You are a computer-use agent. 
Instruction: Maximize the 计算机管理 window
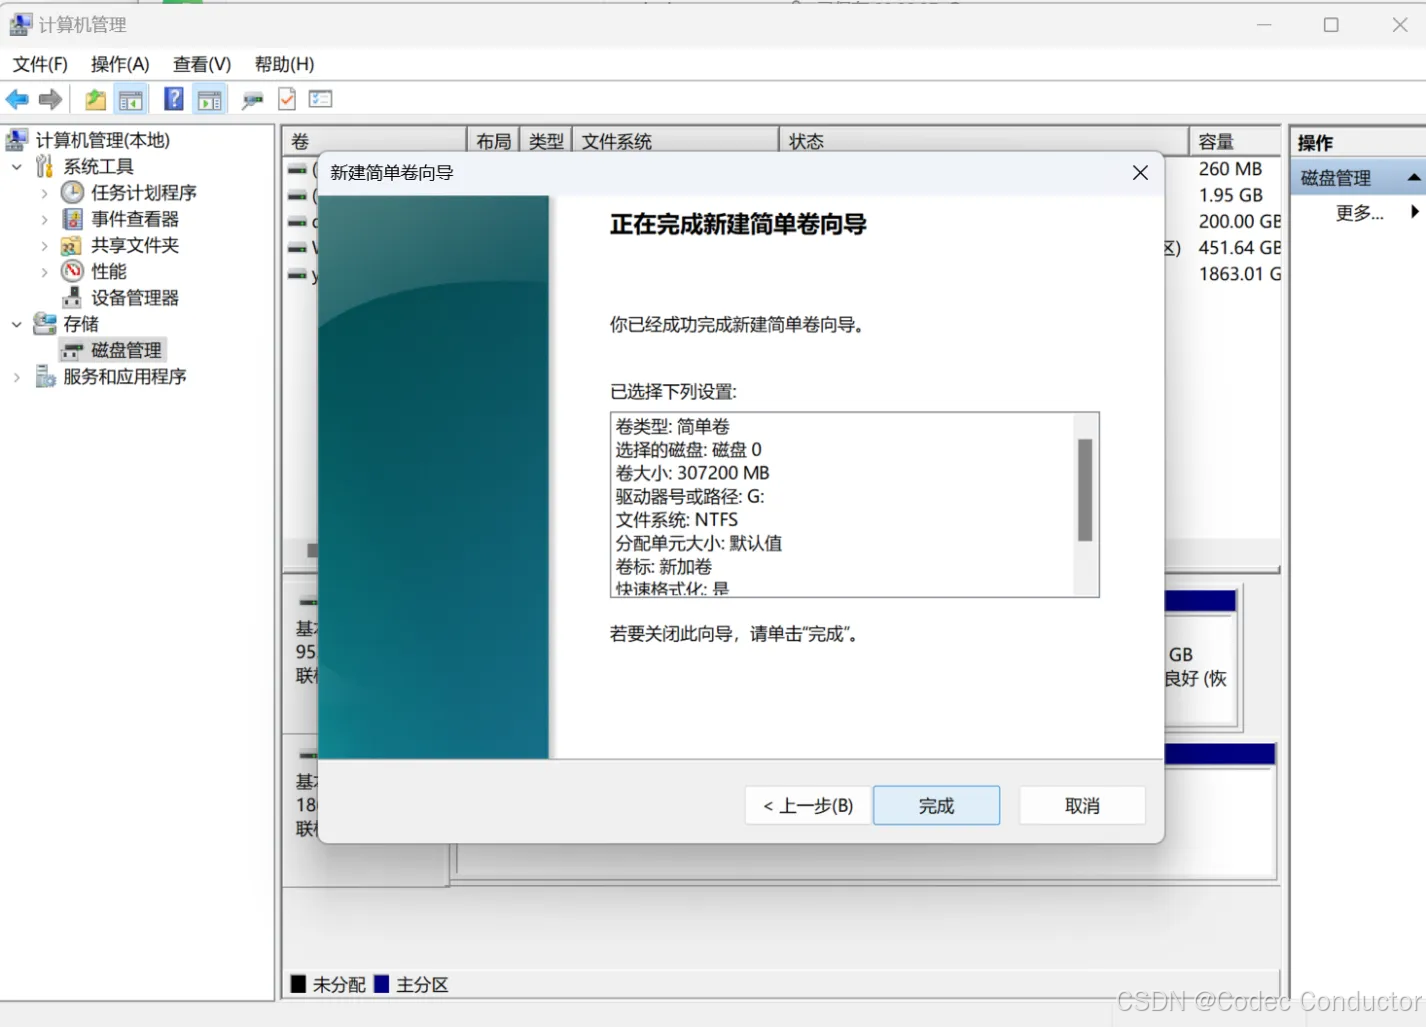point(1331,25)
